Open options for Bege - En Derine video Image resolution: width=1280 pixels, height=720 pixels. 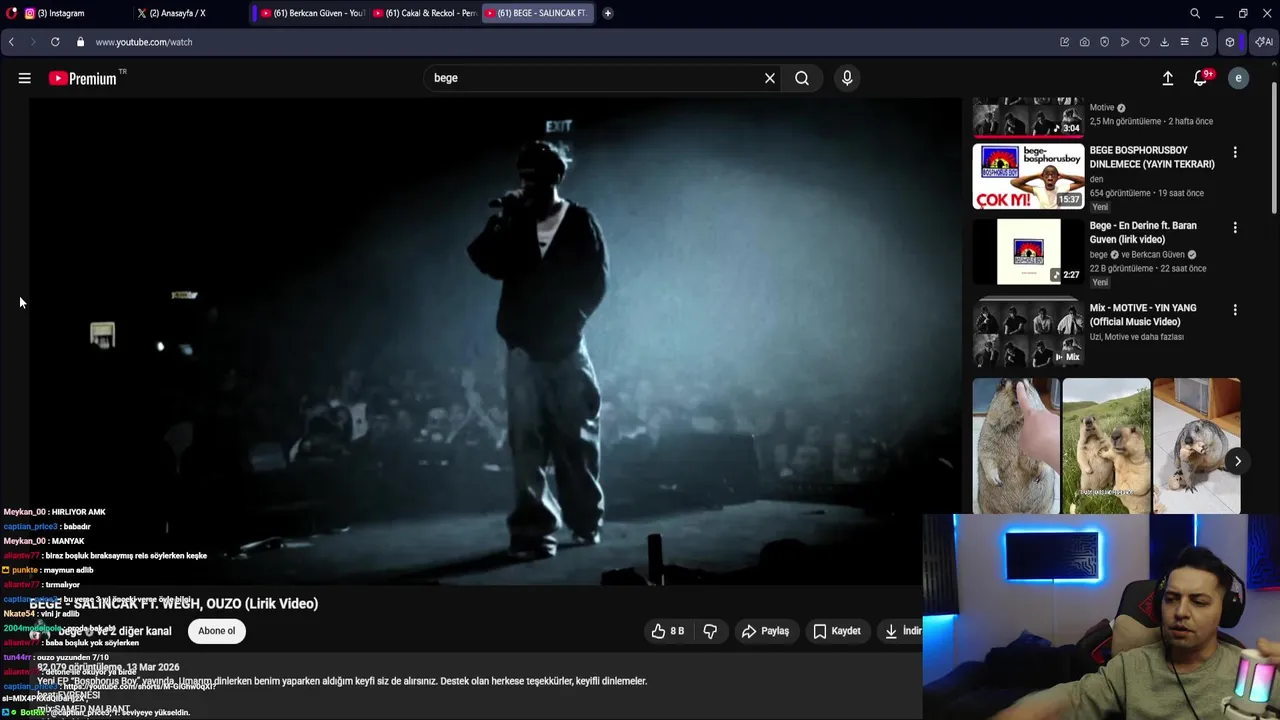pyautogui.click(x=1235, y=228)
